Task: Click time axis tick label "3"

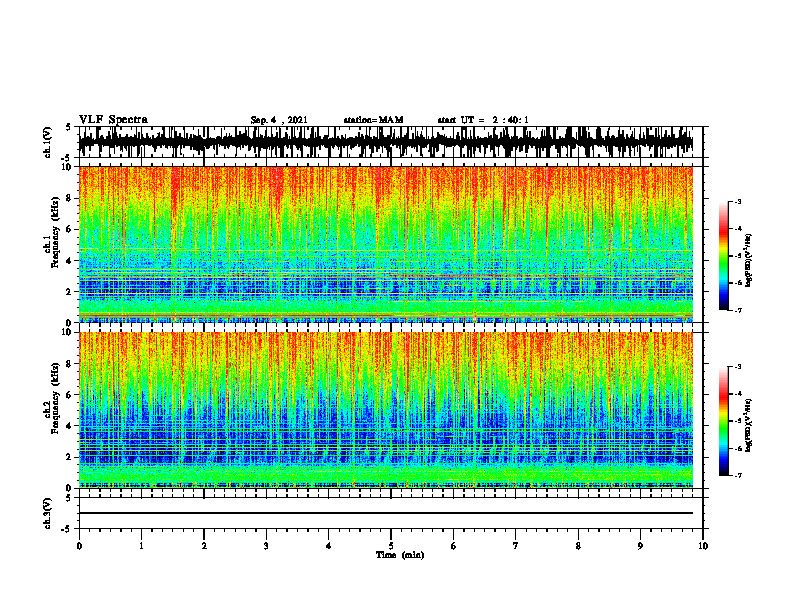Action: (266, 546)
